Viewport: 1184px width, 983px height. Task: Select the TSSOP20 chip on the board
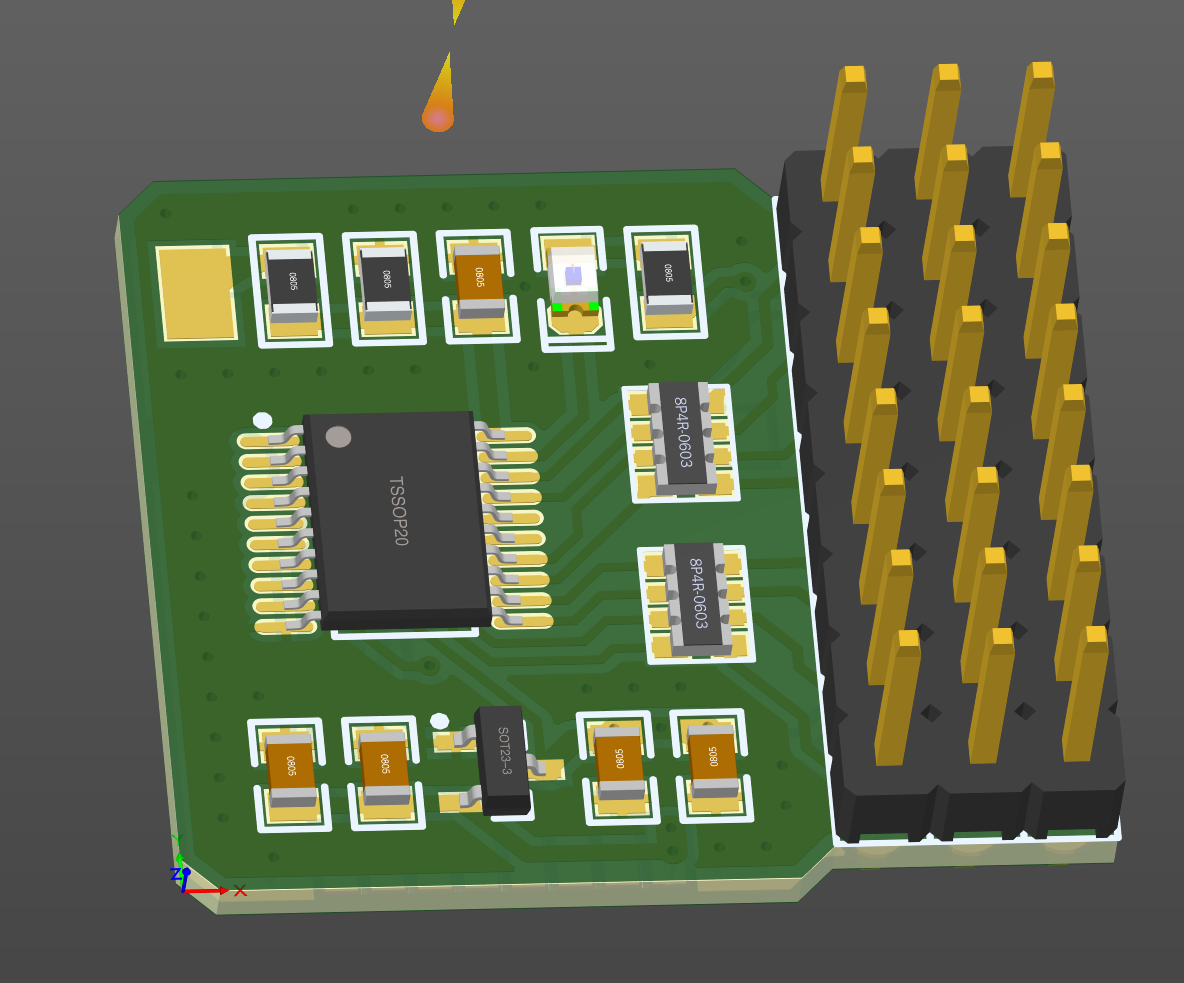click(397, 519)
